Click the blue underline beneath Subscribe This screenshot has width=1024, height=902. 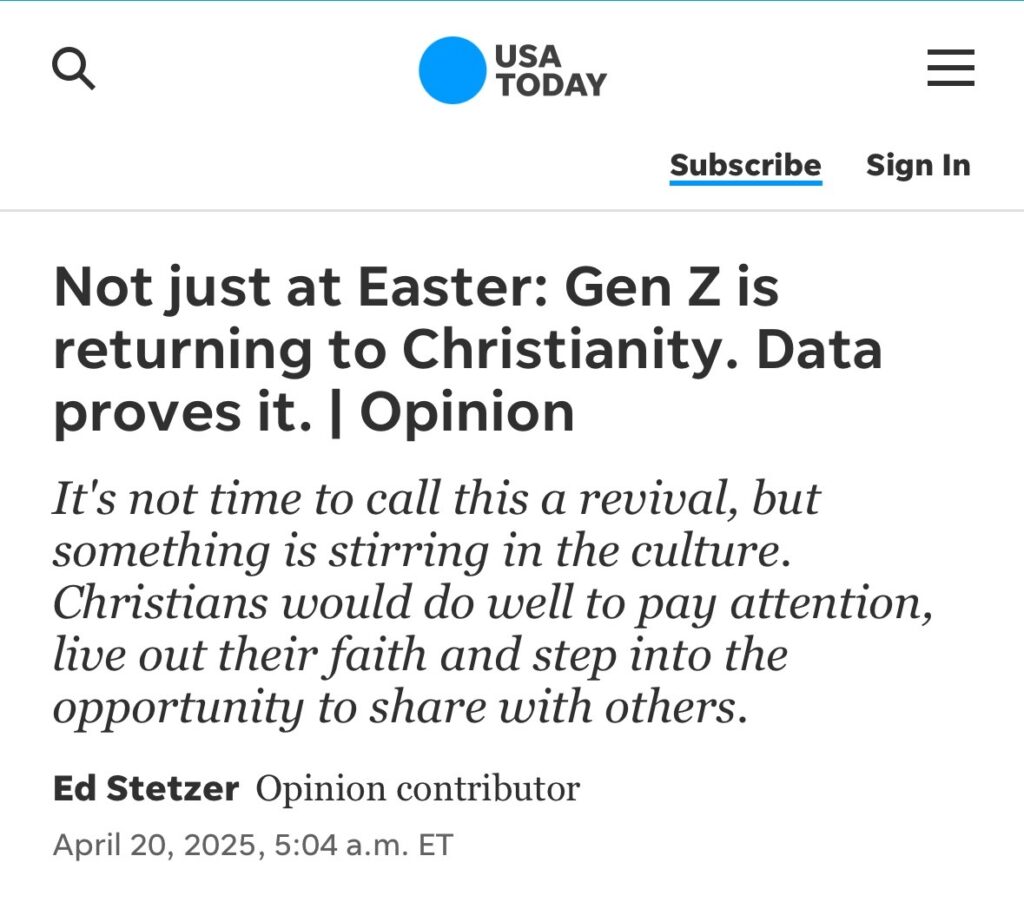click(746, 182)
